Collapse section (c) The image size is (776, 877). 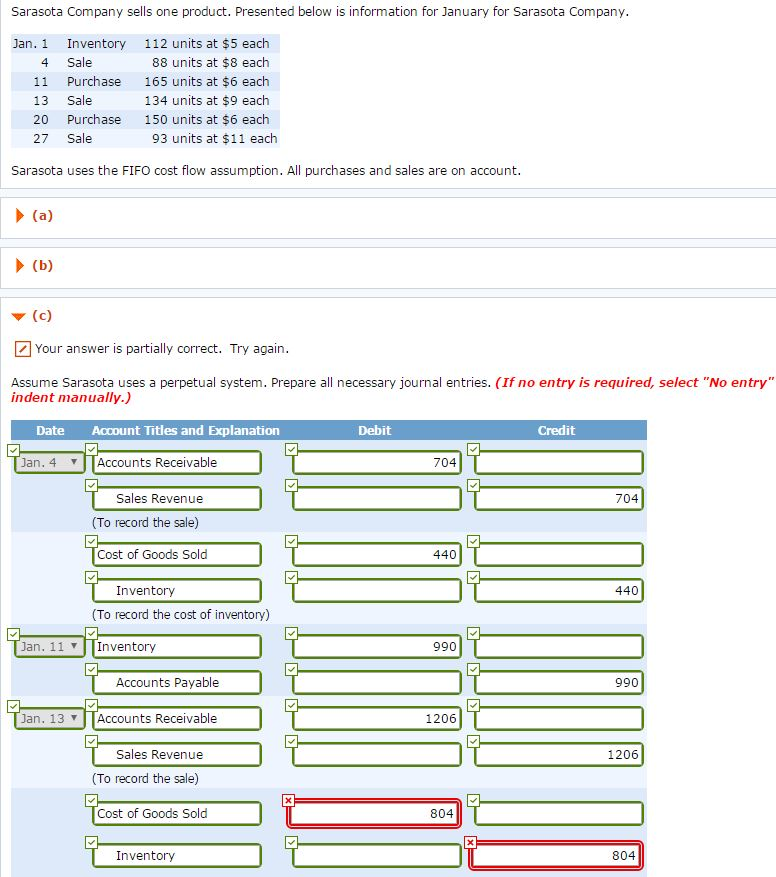pyautogui.click(x=18, y=316)
